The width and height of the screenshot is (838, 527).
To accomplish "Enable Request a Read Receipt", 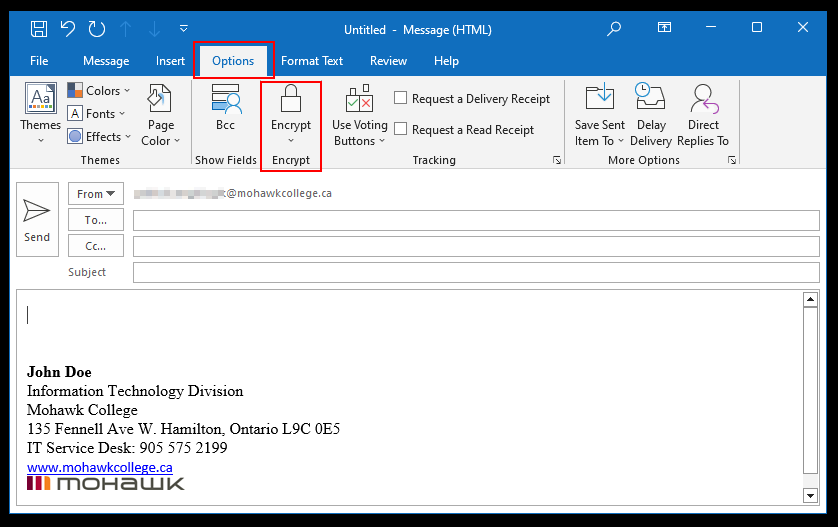I will pos(401,129).
